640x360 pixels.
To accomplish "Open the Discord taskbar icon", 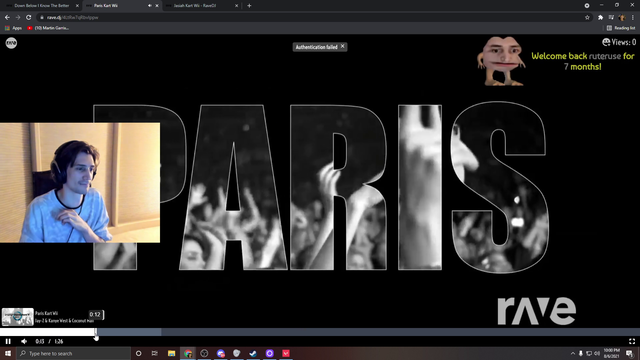I will 221,353.
